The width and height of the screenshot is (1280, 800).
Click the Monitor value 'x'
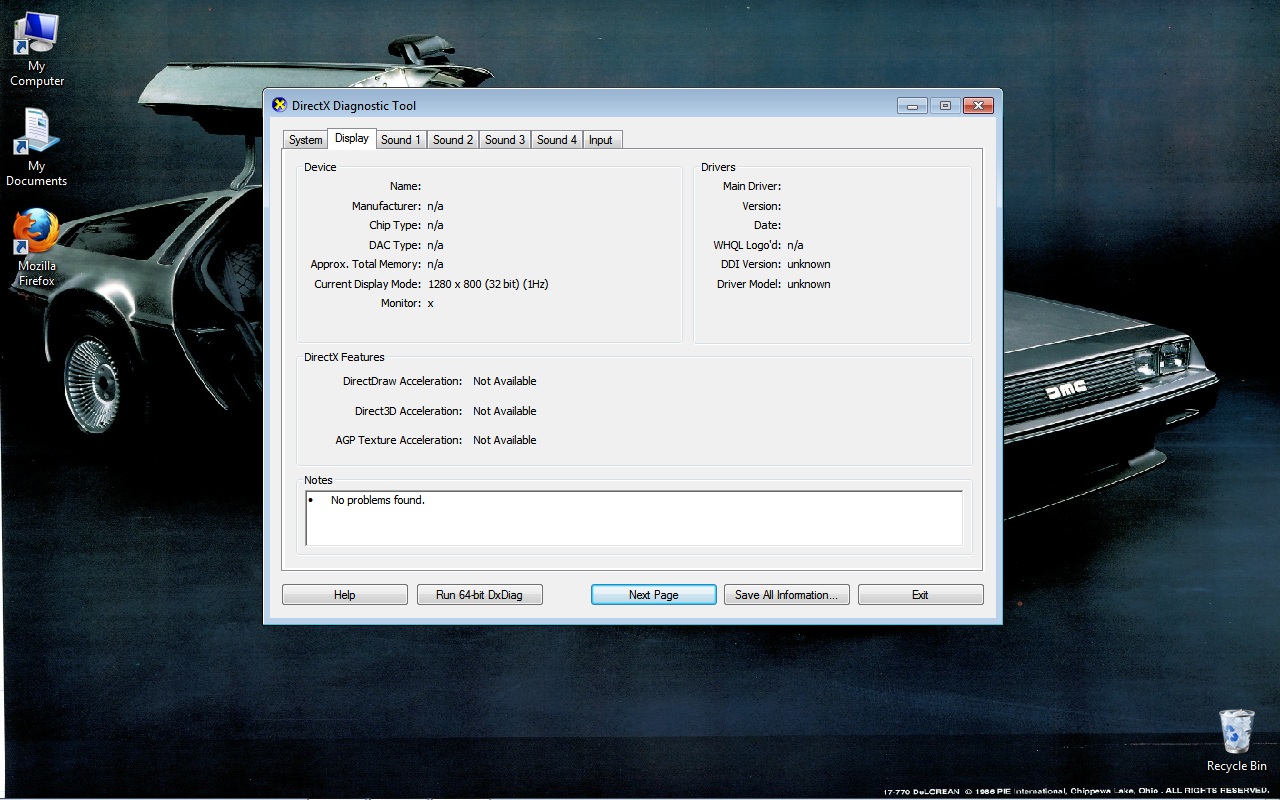tap(431, 304)
